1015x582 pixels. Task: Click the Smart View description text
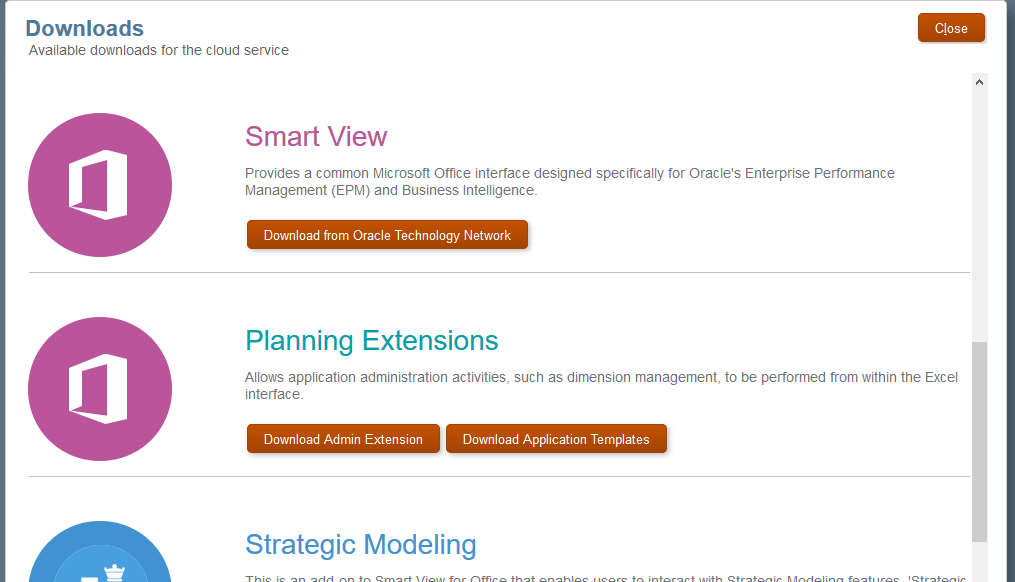tap(570, 181)
